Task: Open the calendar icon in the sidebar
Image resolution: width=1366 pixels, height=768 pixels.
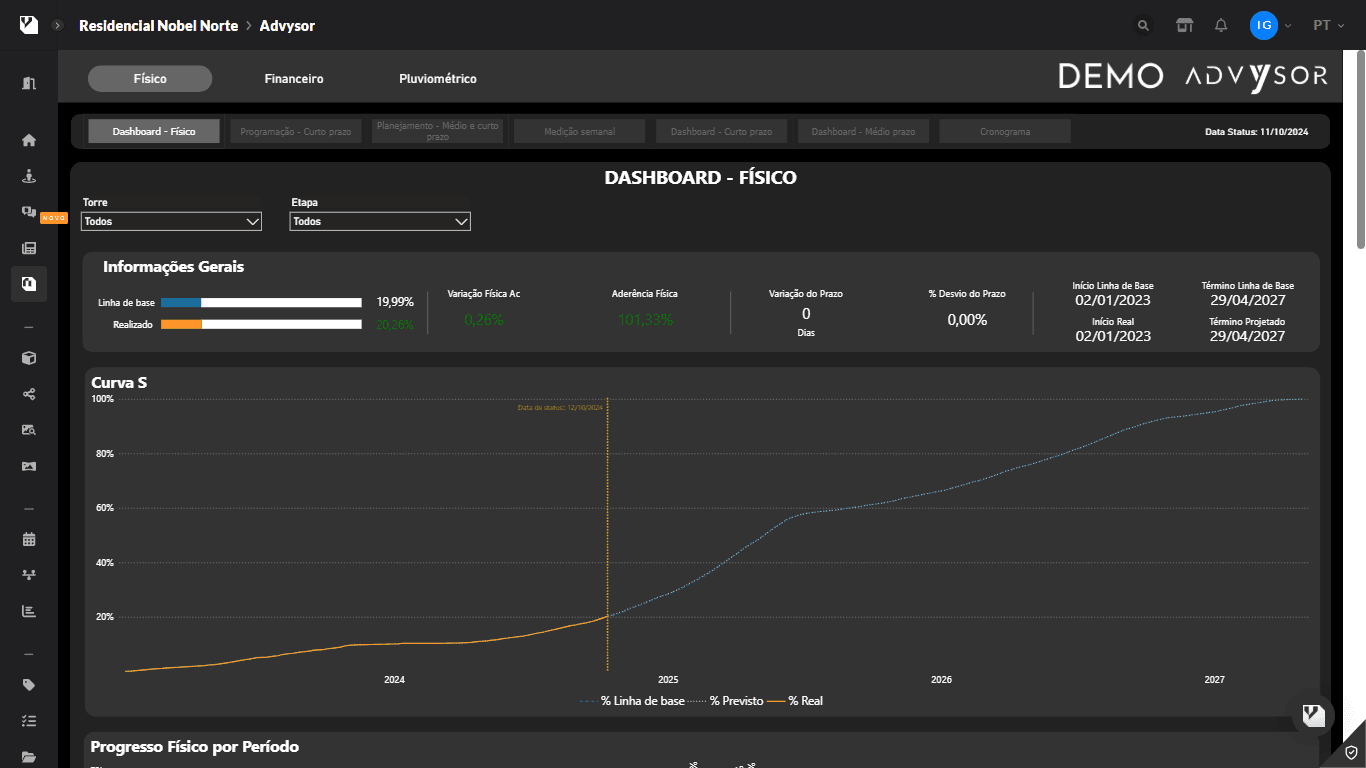Action: coord(29,538)
